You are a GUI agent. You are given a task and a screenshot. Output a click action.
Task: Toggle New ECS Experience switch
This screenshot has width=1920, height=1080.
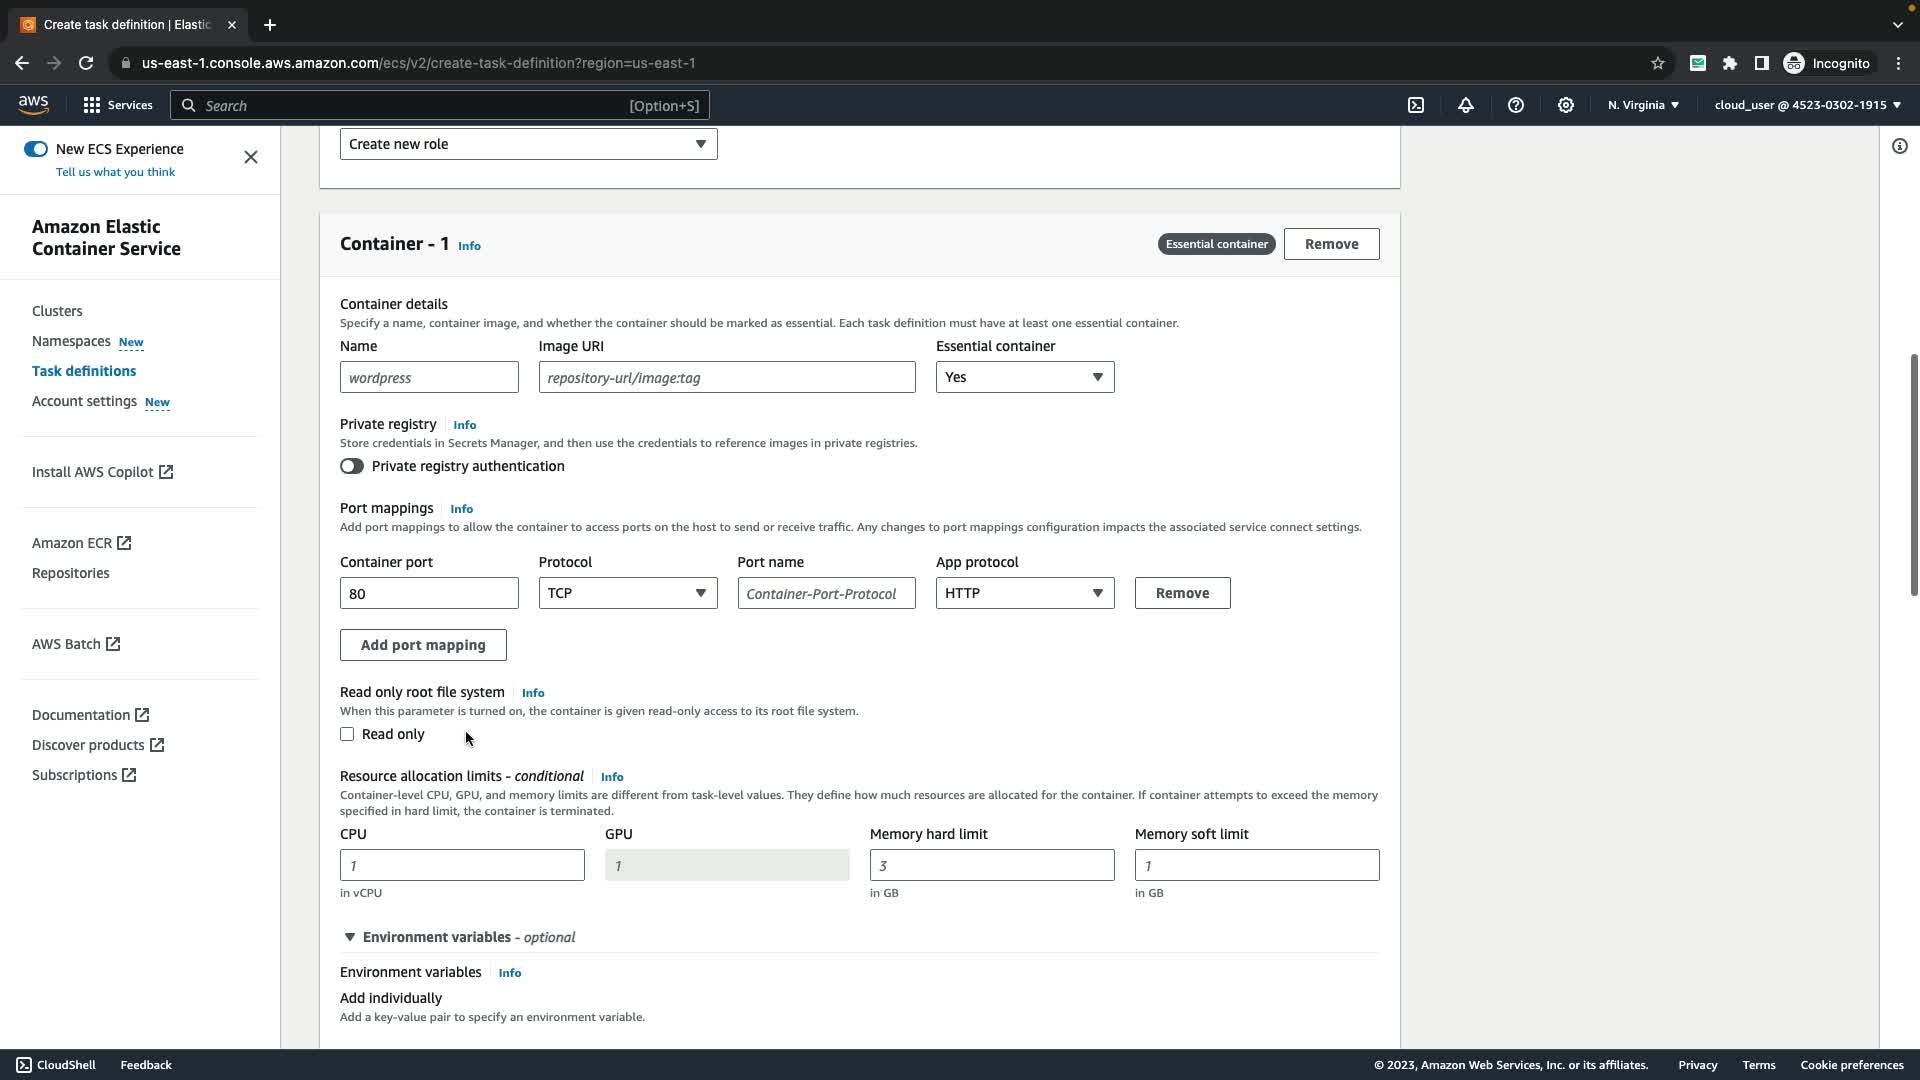36,149
